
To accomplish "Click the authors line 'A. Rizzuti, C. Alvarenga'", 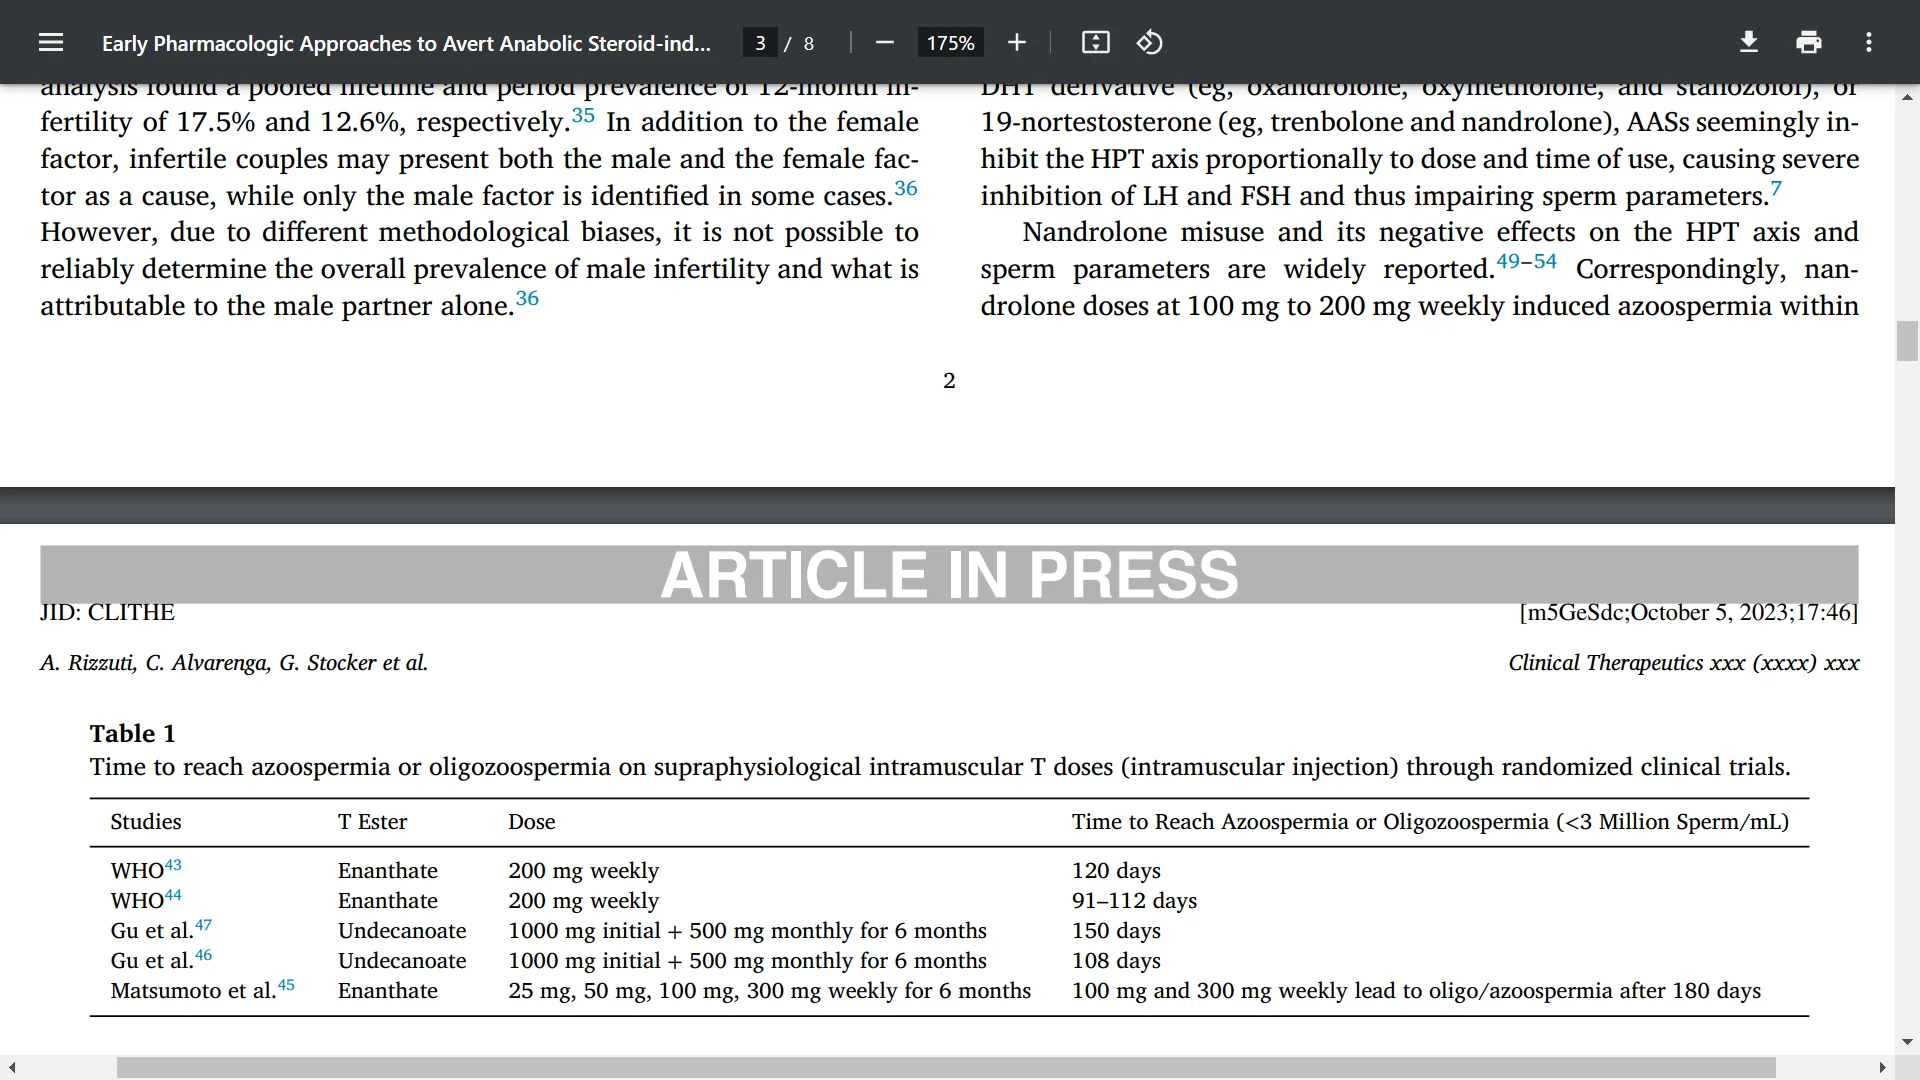I will point(234,663).
